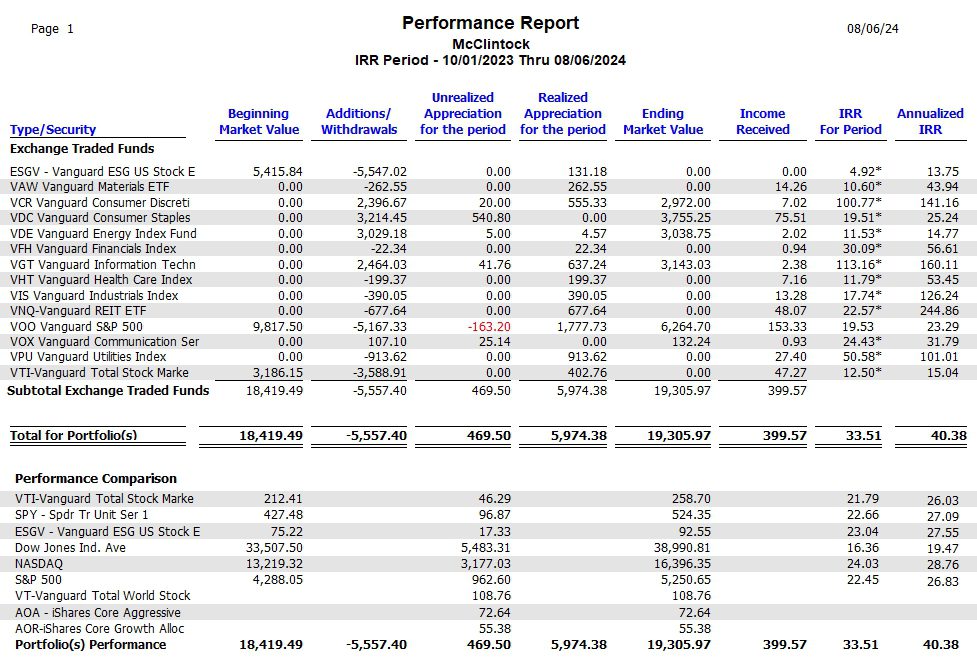The image size is (977, 664).
Task: Click VGT ending market value 3,143.03
Action: coord(685,265)
